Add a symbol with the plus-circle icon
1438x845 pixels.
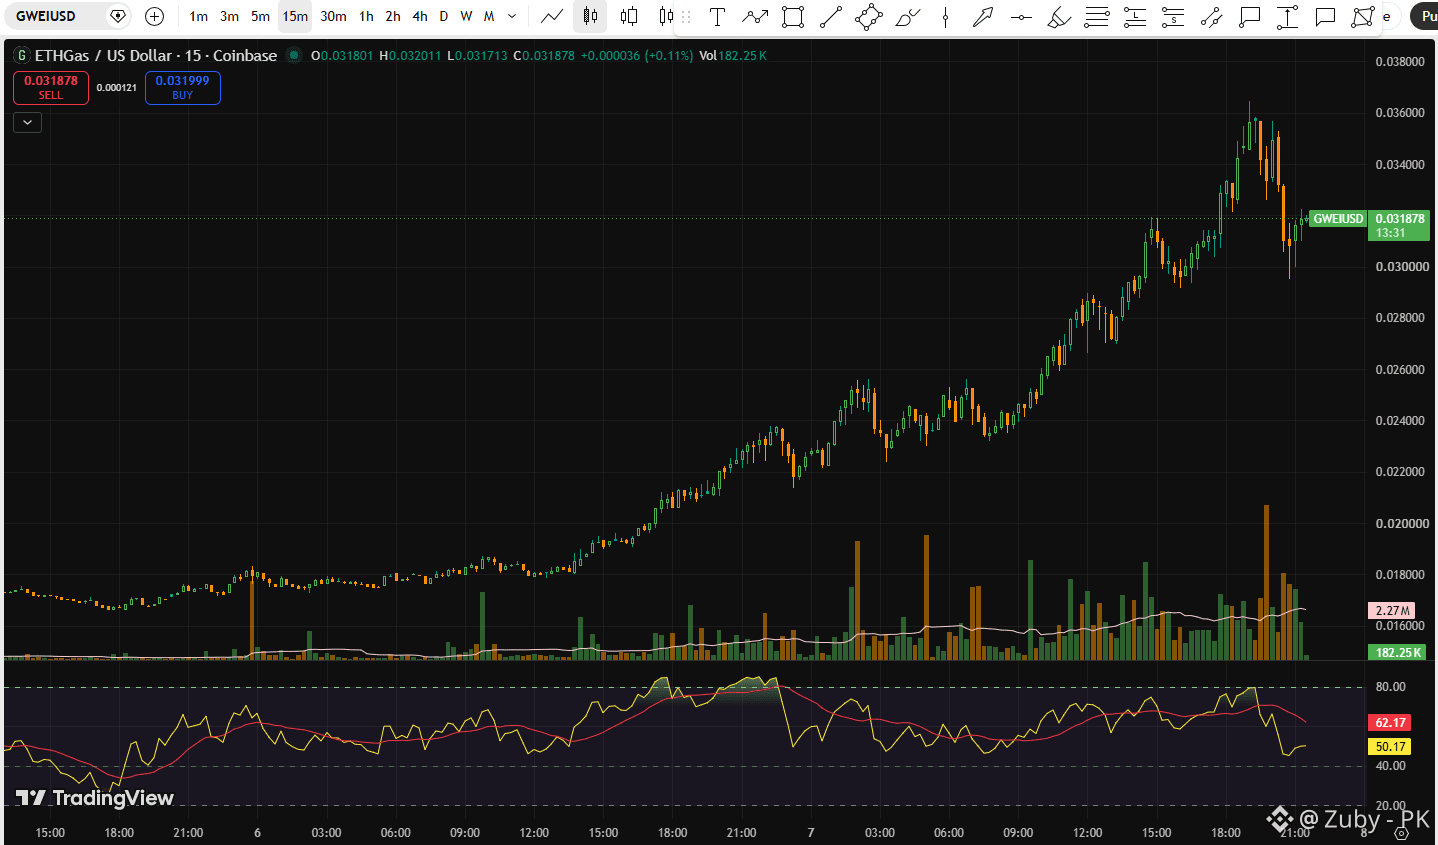pyautogui.click(x=154, y=16)
